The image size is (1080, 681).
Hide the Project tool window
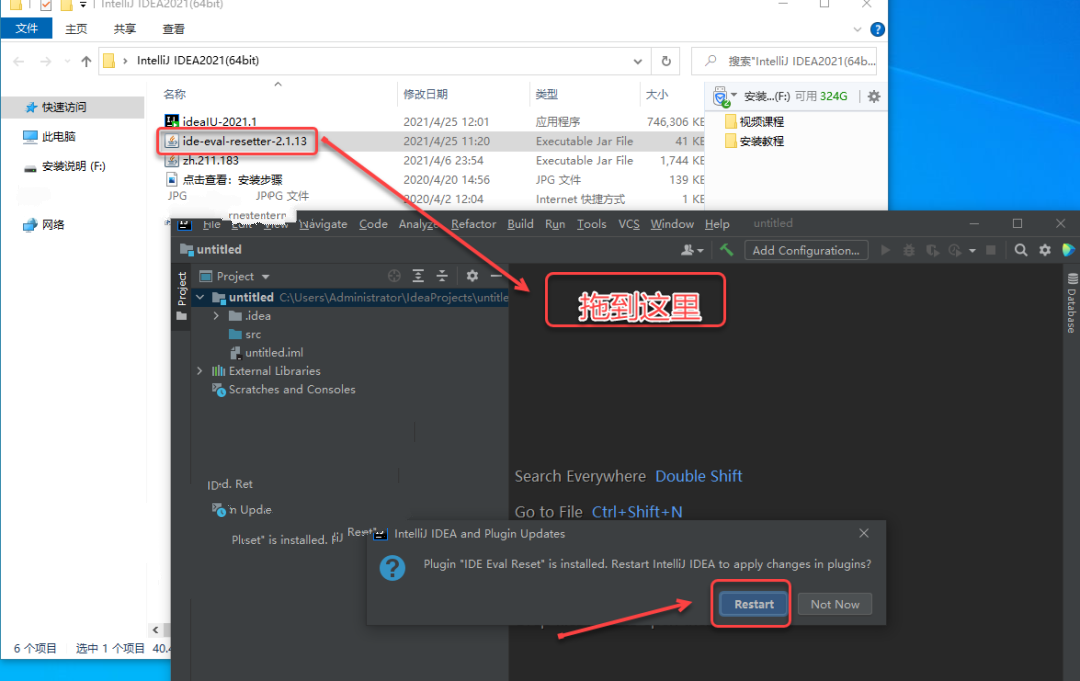[496, 276]
